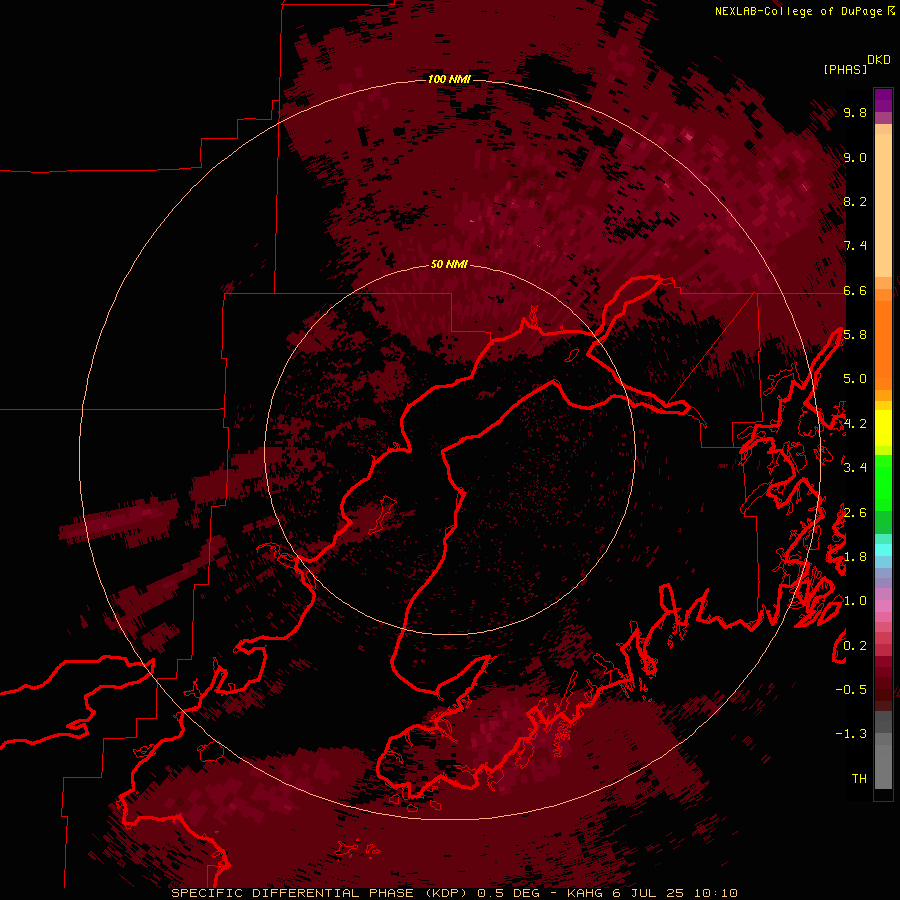This screenshot has width=900, height=900.
Task: Click the 50 NMI range ring label
Action: (449, 265)
